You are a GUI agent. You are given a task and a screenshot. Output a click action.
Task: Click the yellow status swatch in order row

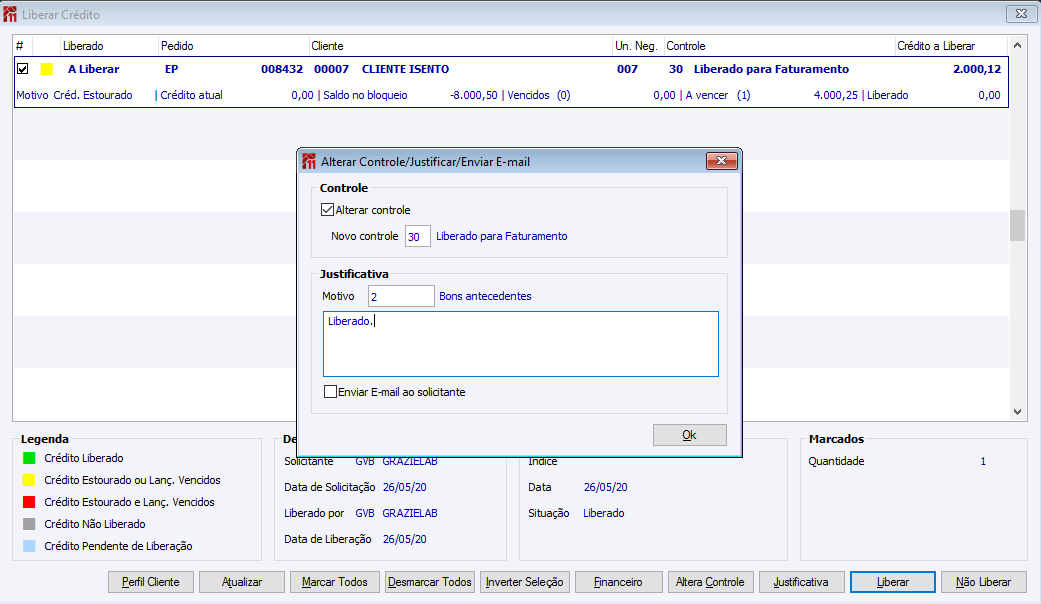pos(46,69)
